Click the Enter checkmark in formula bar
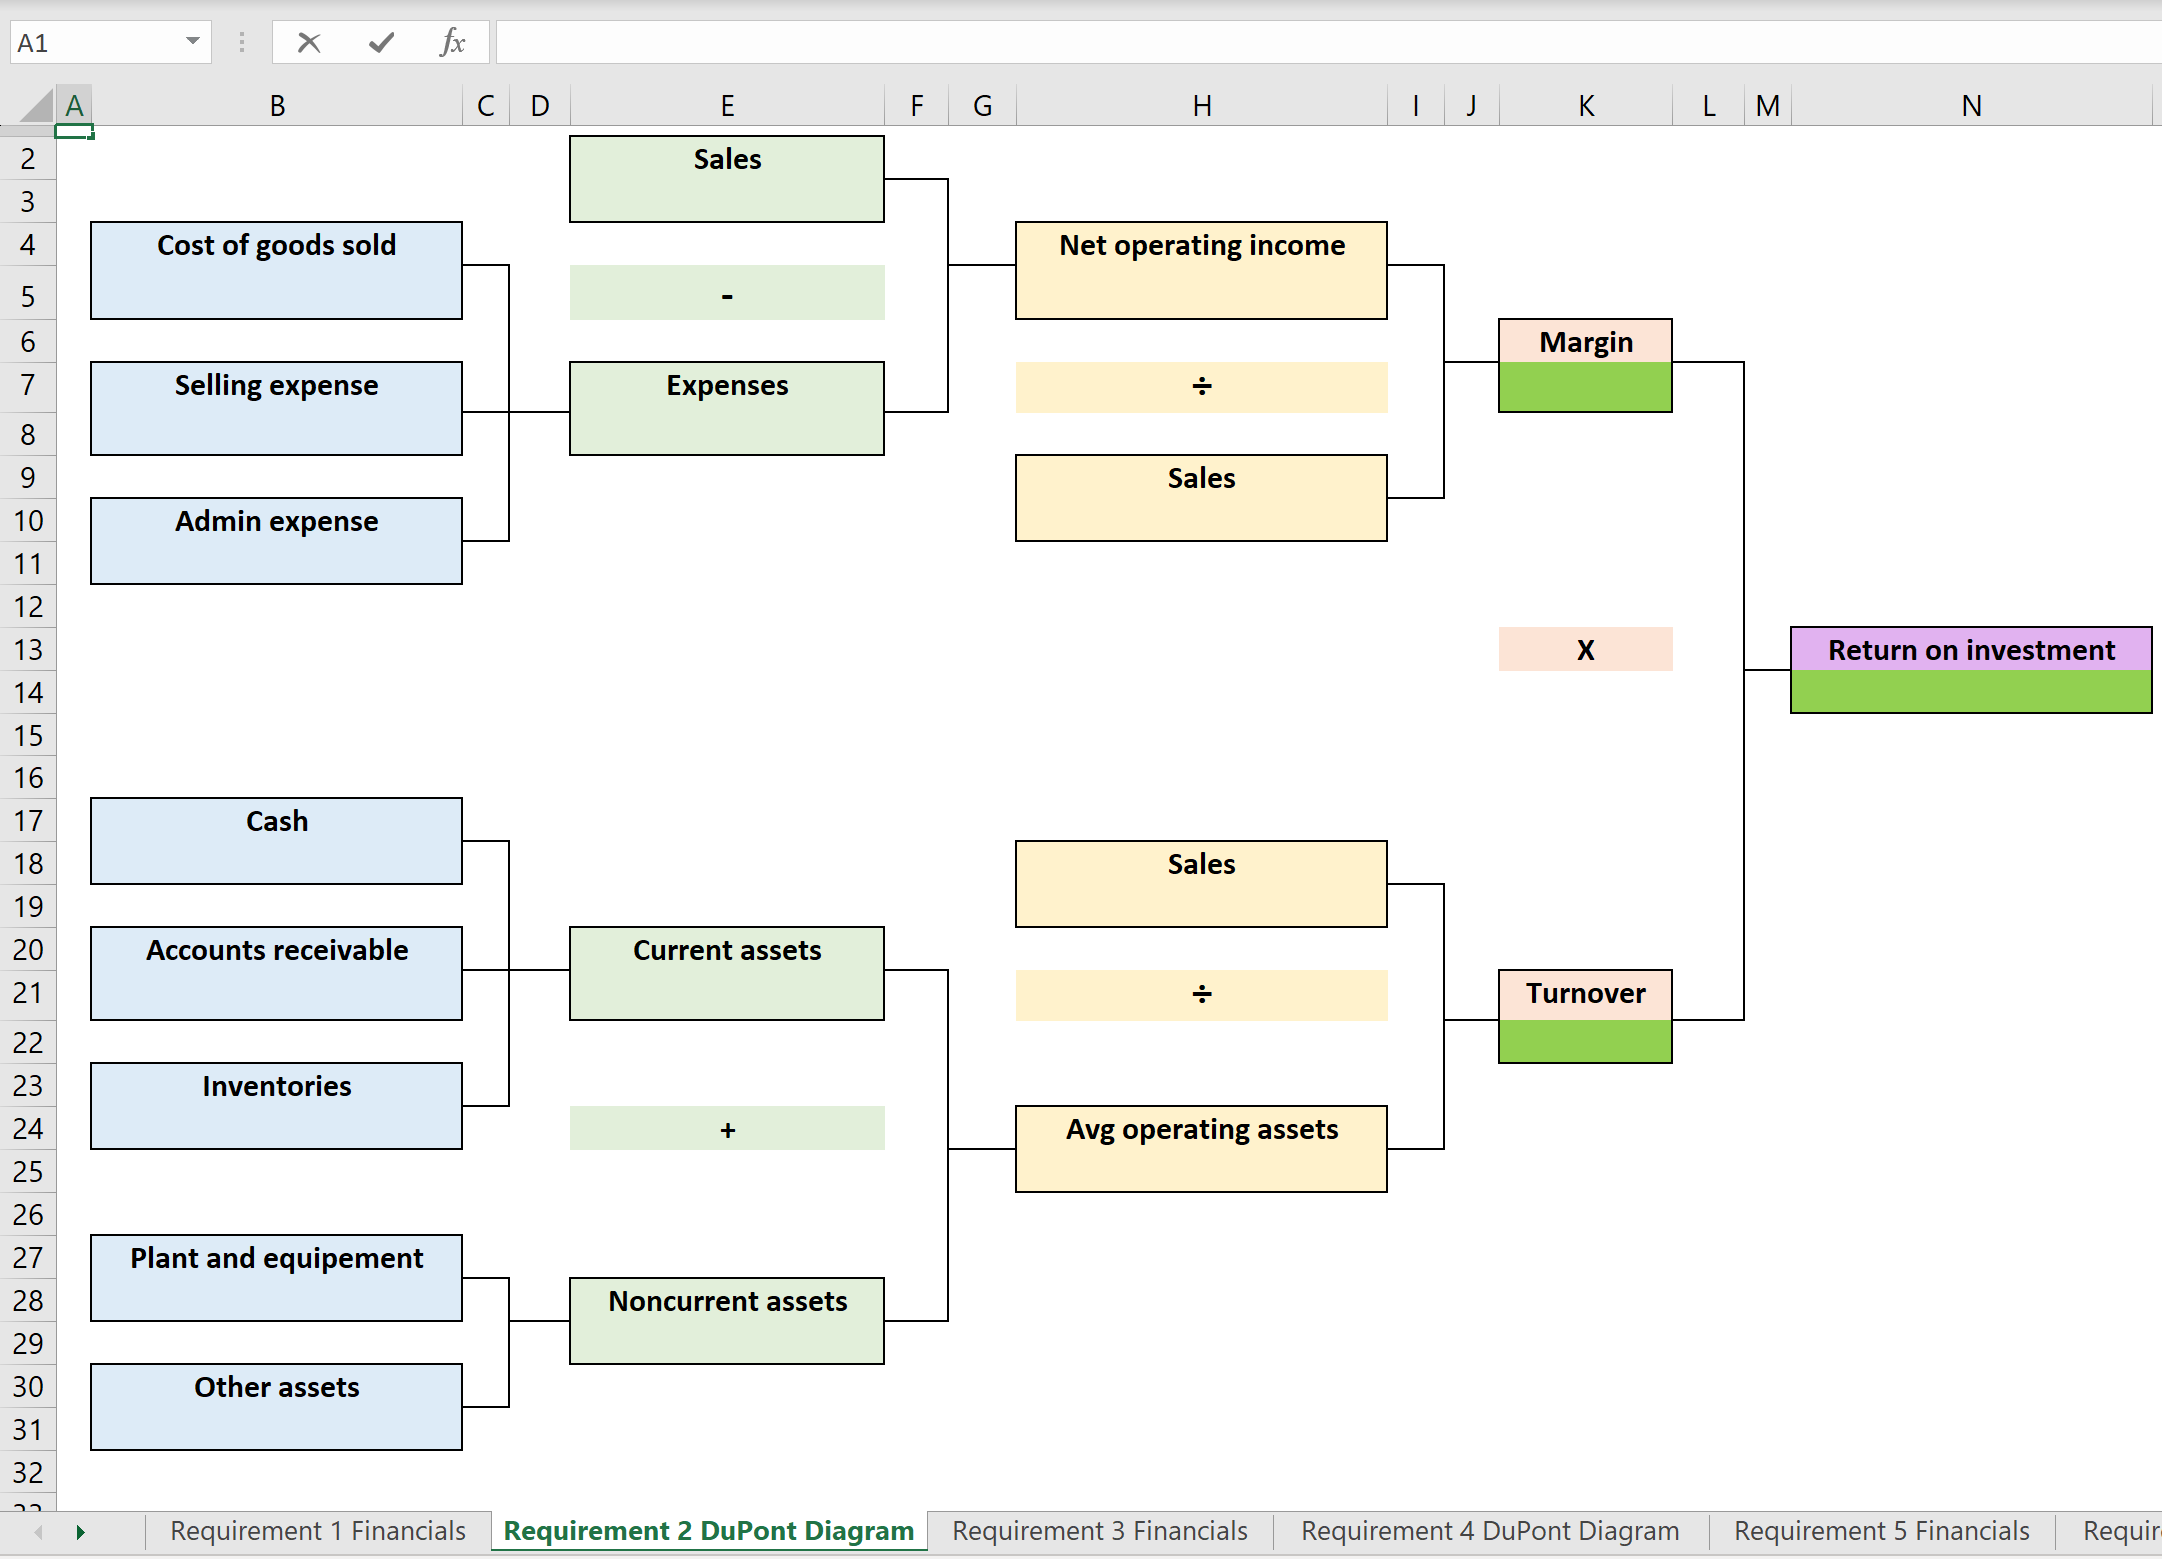 click(381, 42)
